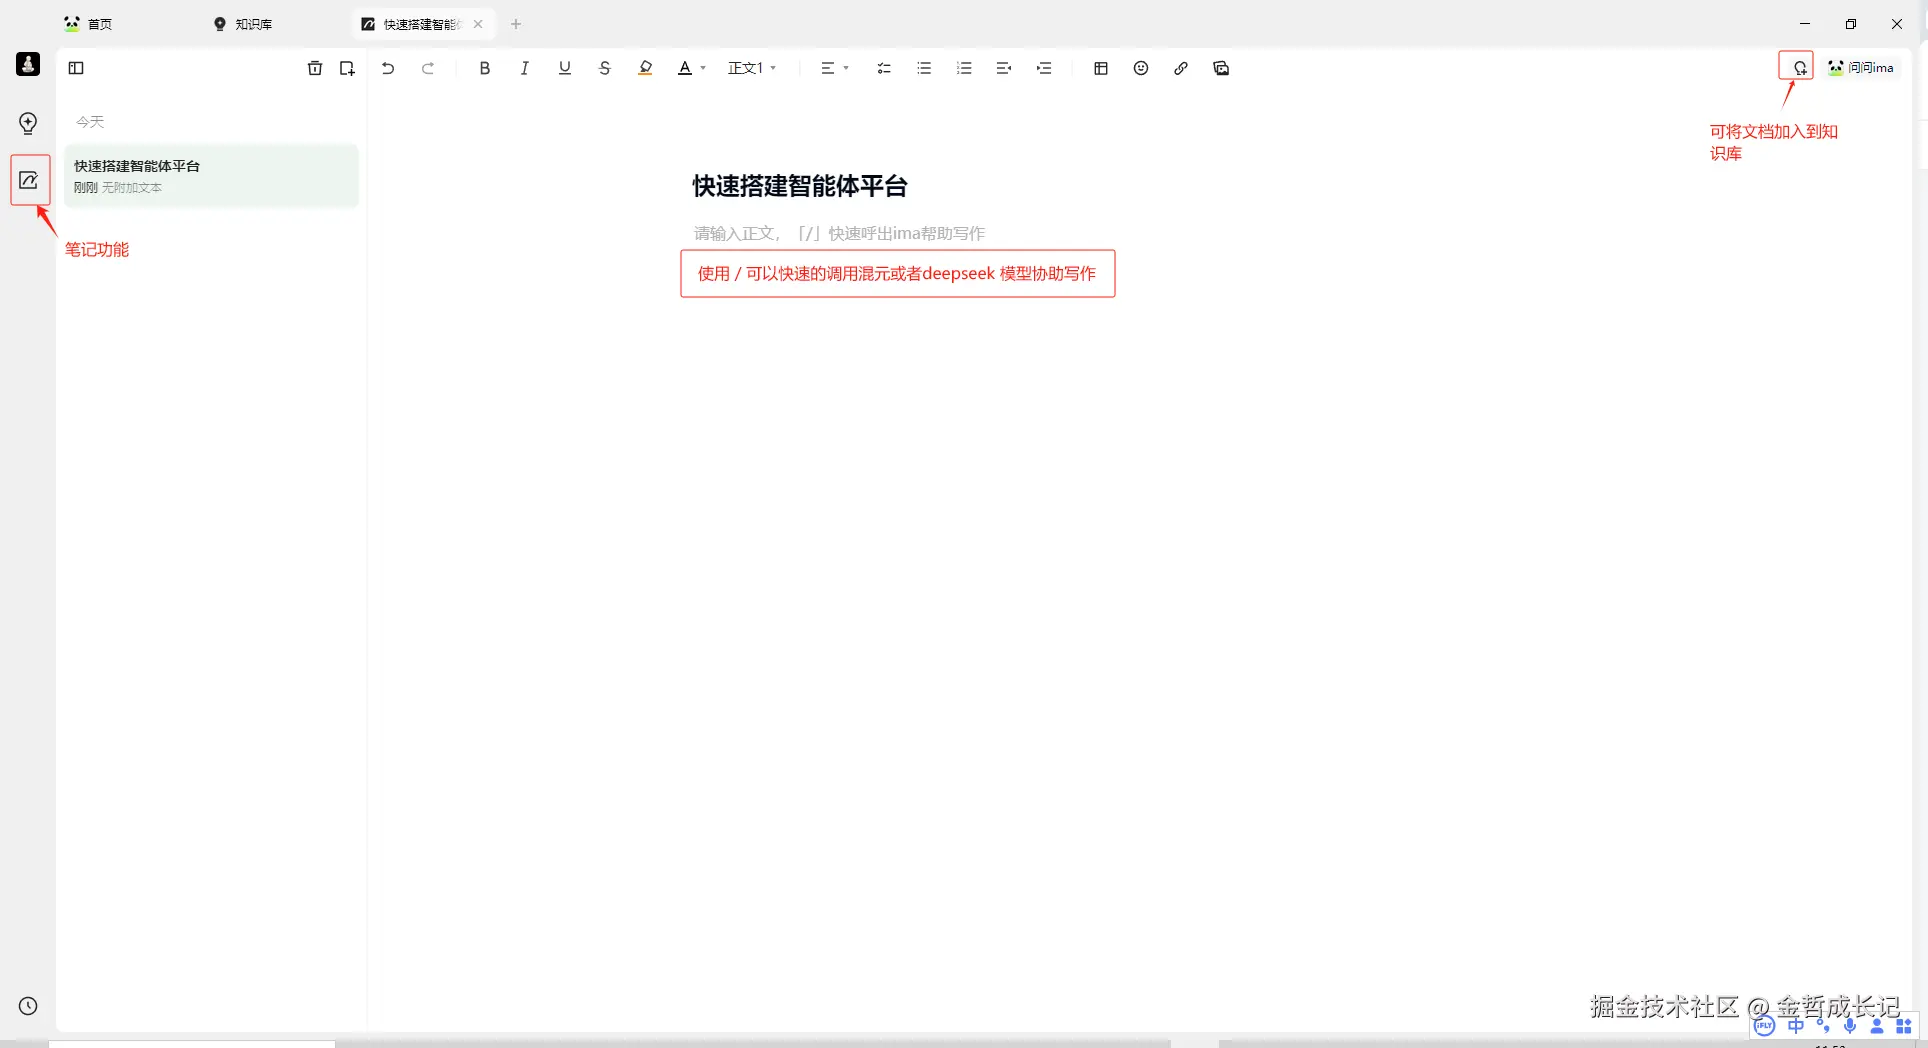Screen dimensions: 1928x1048
Task: Insert a numbered list
Action: 964,68
